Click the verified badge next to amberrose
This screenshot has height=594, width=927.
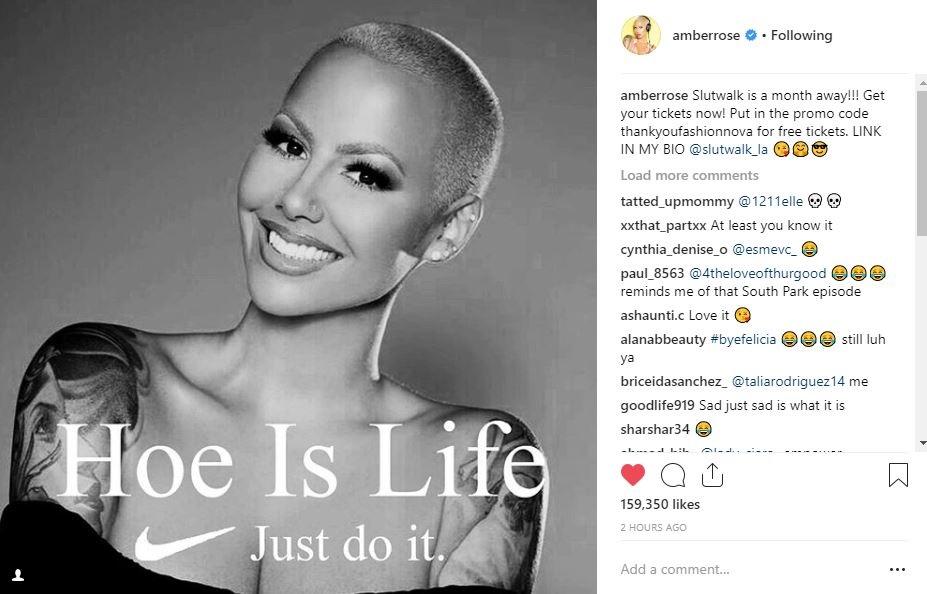pyautogui.click(x=751, y=35)
